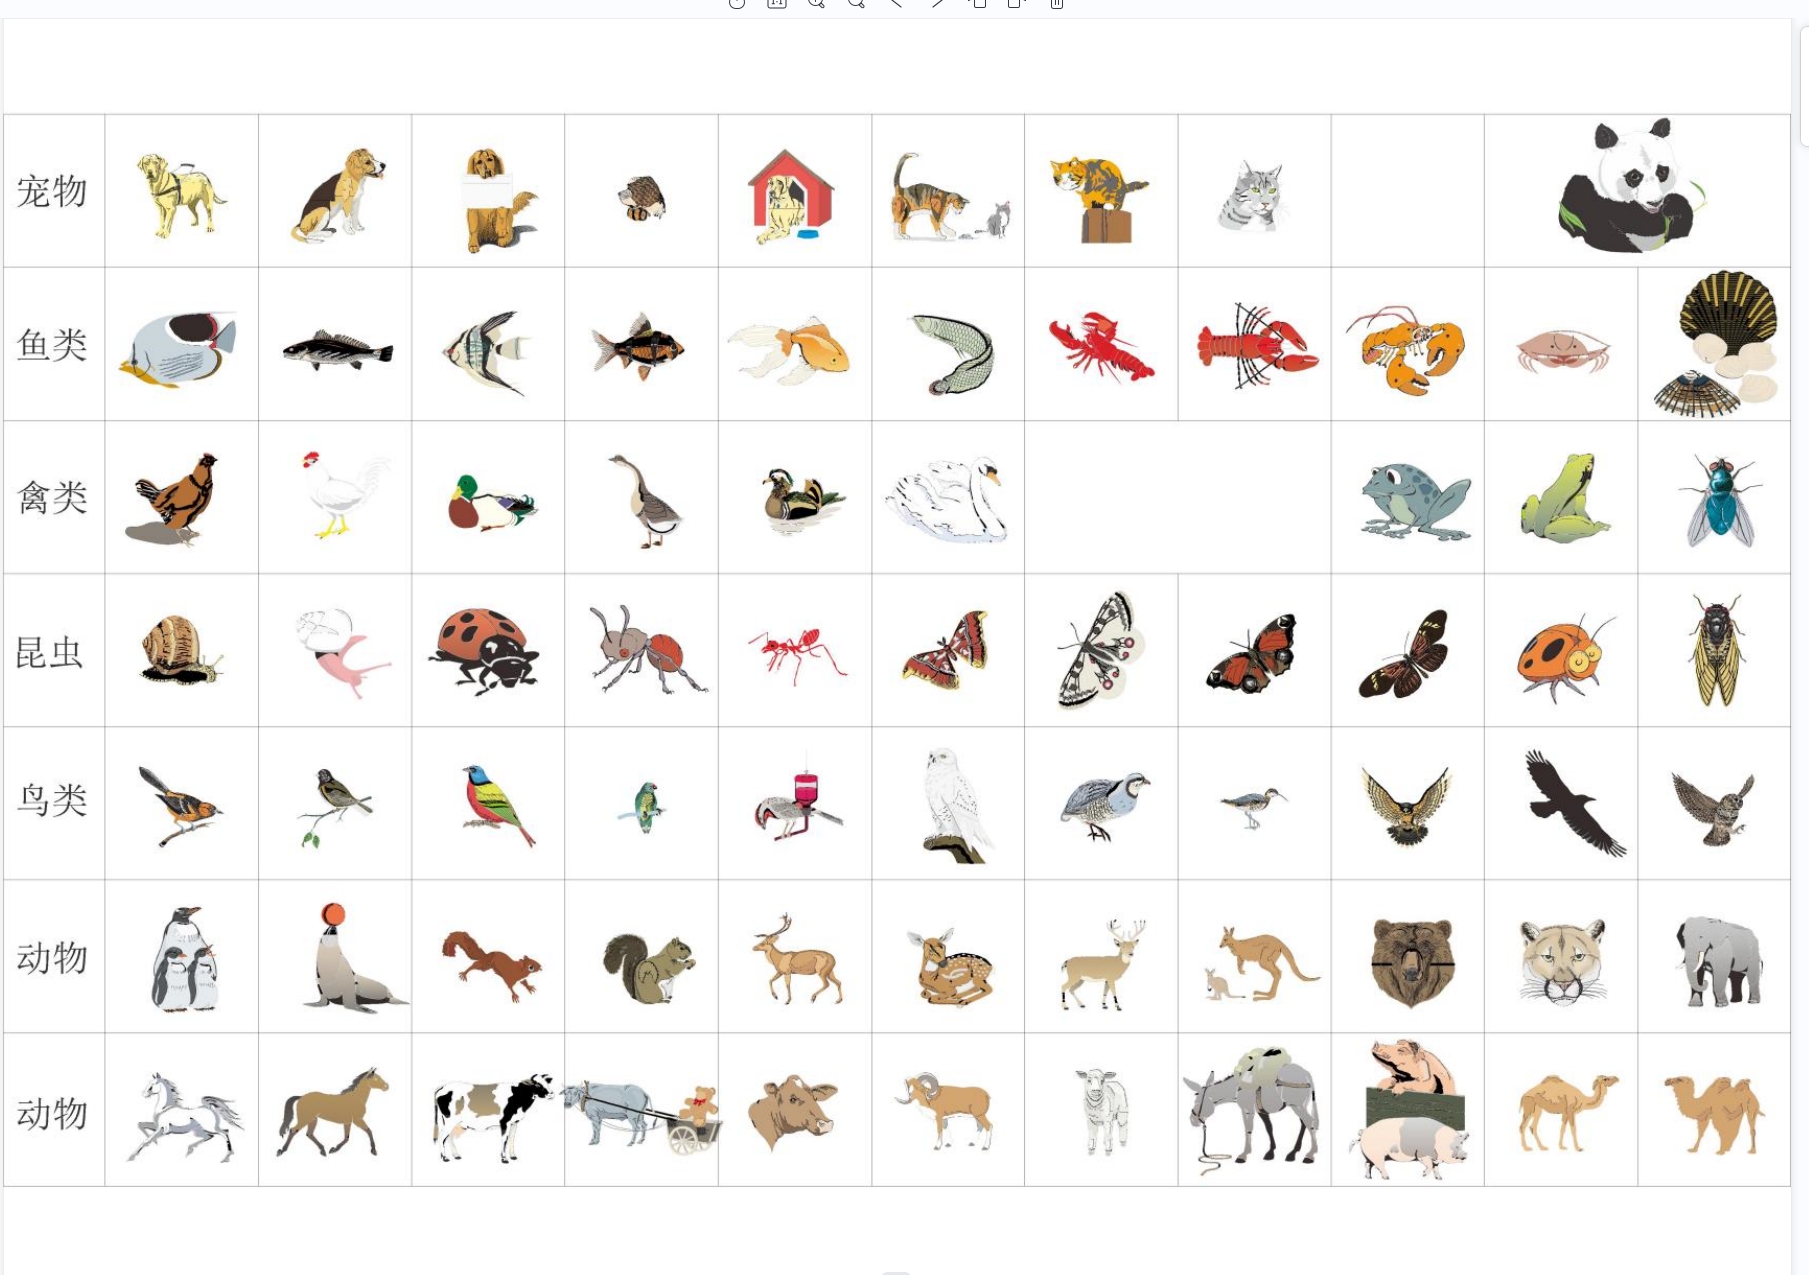This screenshot has height=1275, width=1809.
Task: Click the 1:1 actual size toolbar icon
Action: [777, 3]
